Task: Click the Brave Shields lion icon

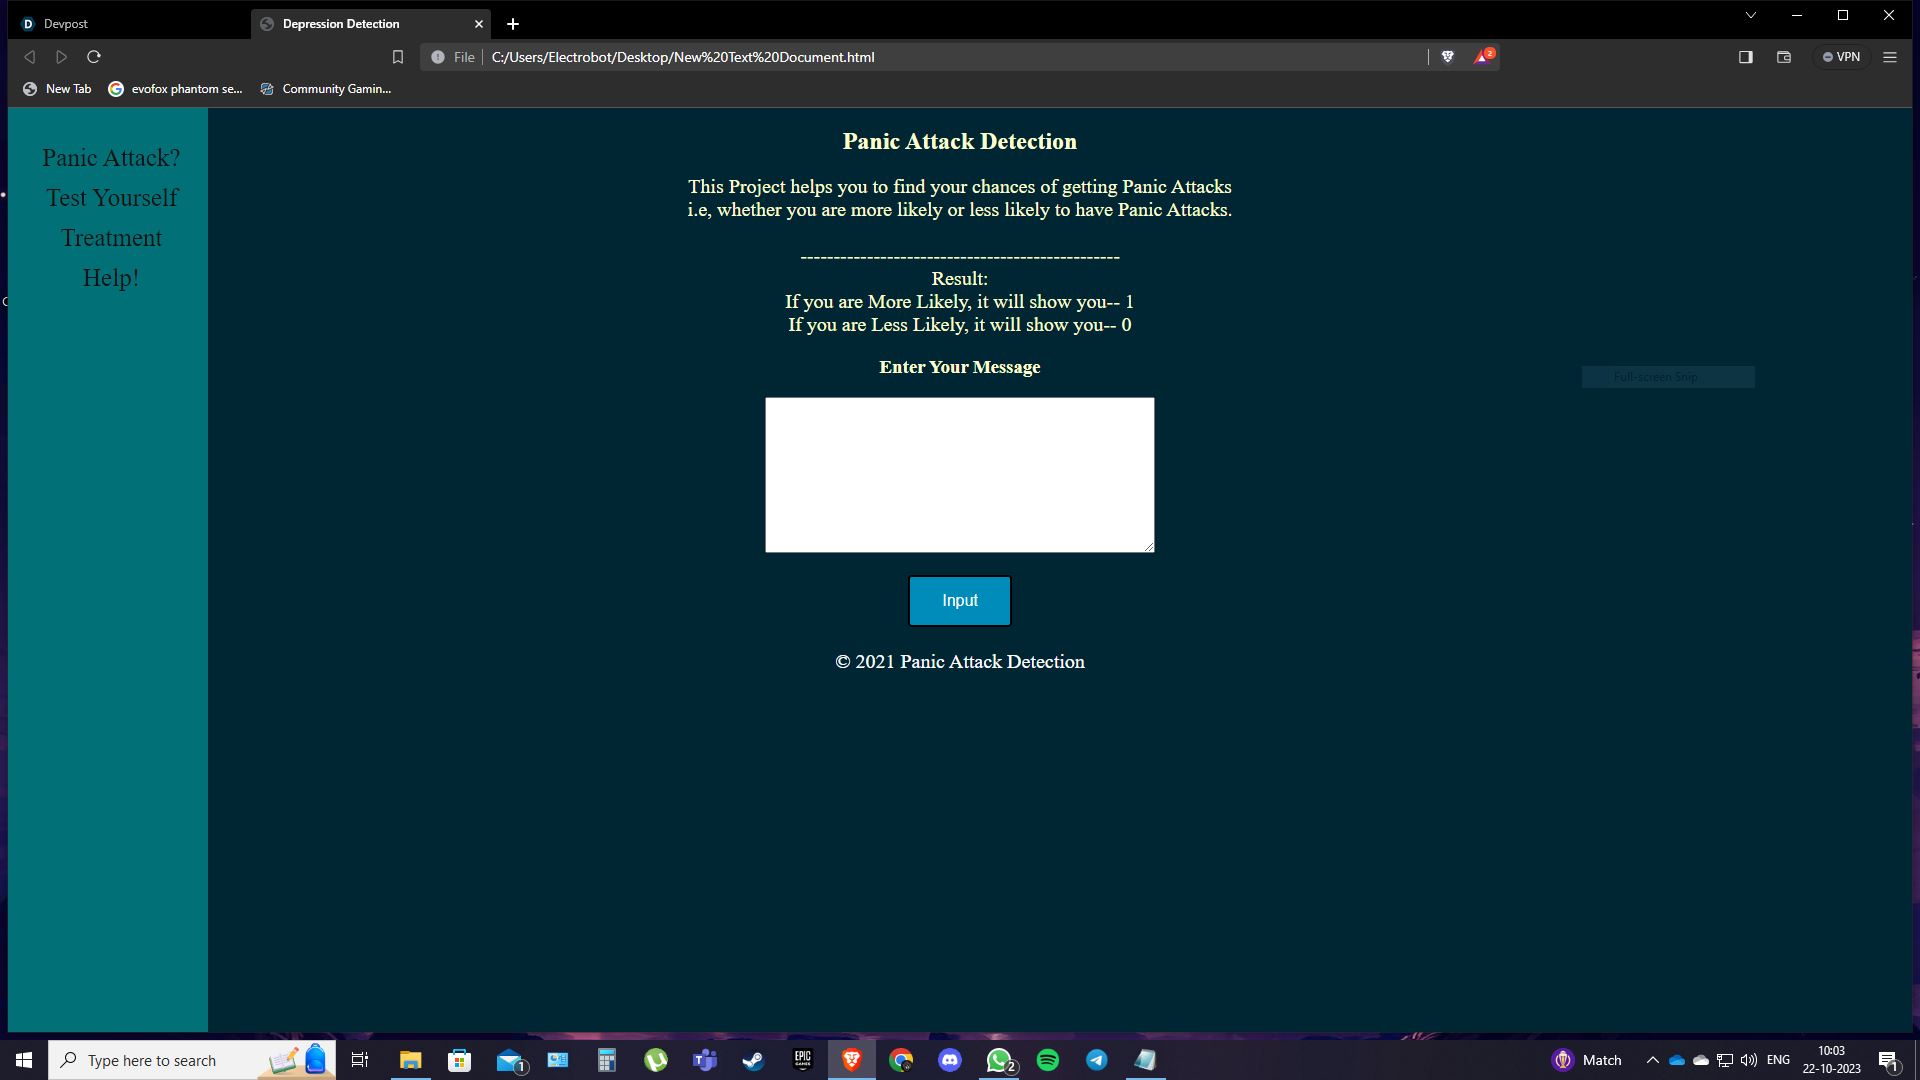Action: pyautogui.click(x=1447, y=57)
